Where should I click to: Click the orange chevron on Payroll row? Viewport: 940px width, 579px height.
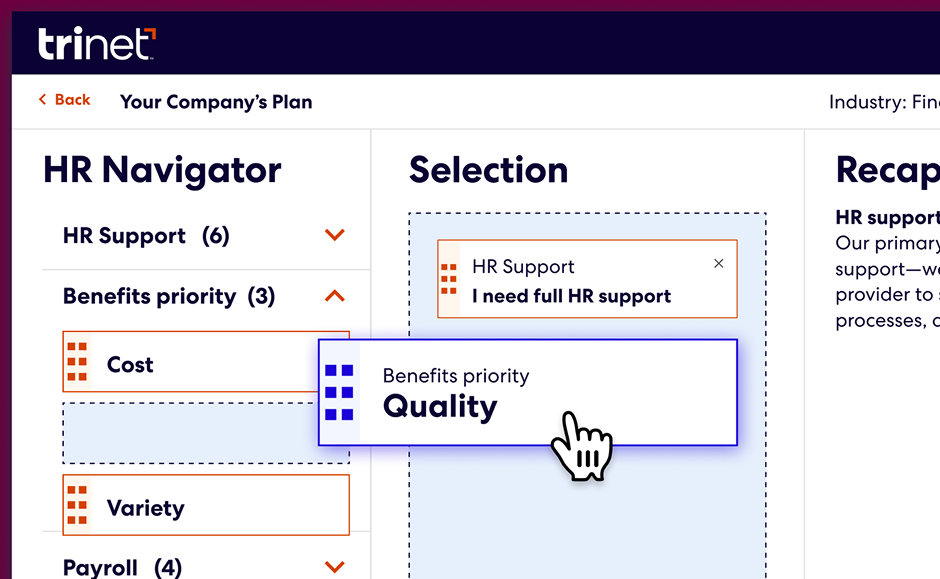coord(334,566)
